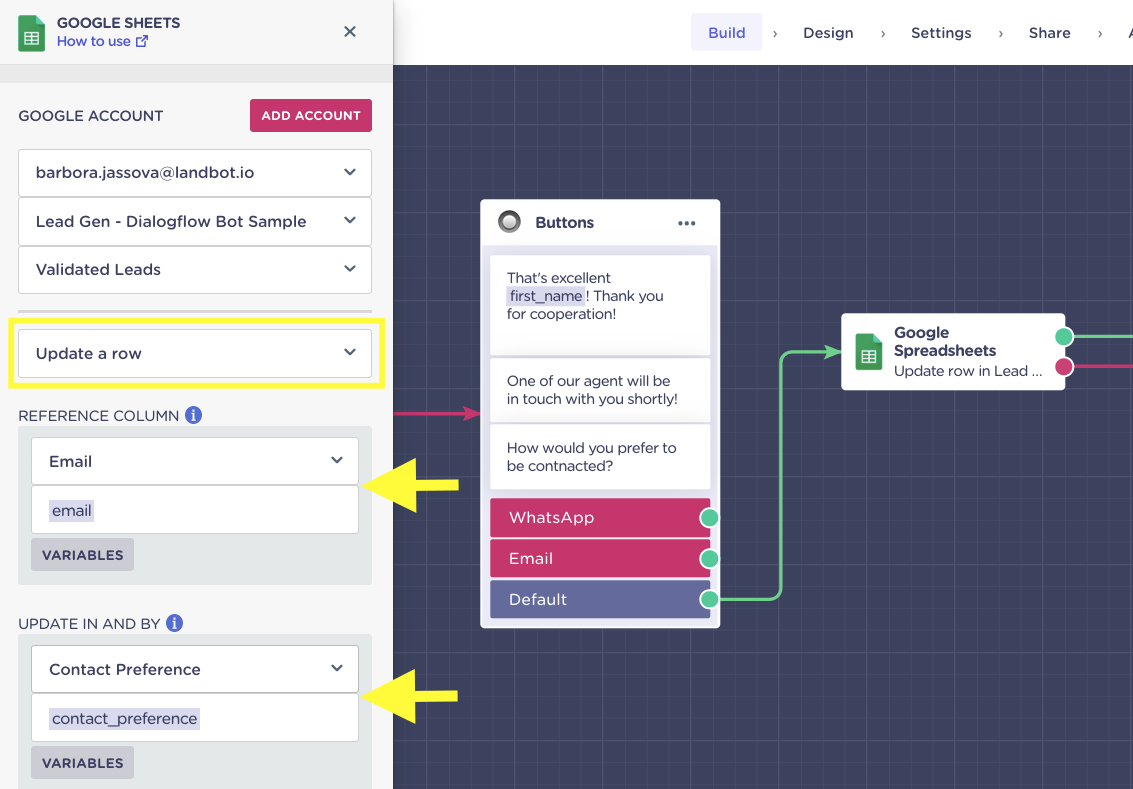The image size is (1133, 789).
Task: Click the Google Sheets logo icon in panel header
Action: pos(31,33)
